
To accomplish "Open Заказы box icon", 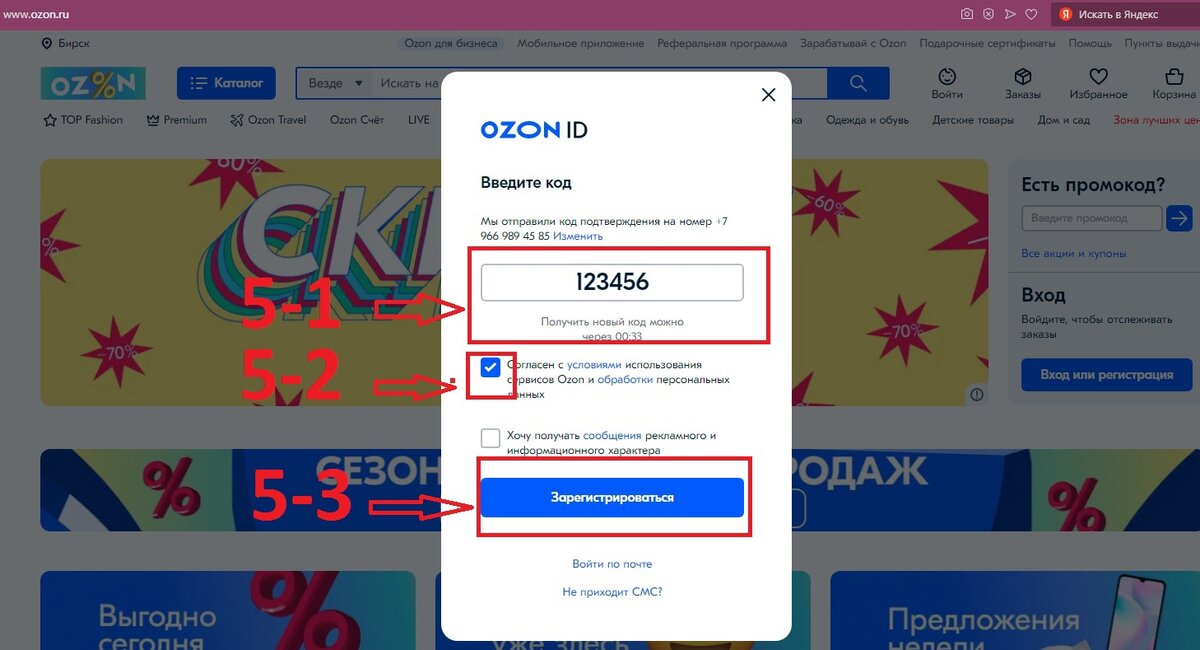I will tap(1022, 77).
